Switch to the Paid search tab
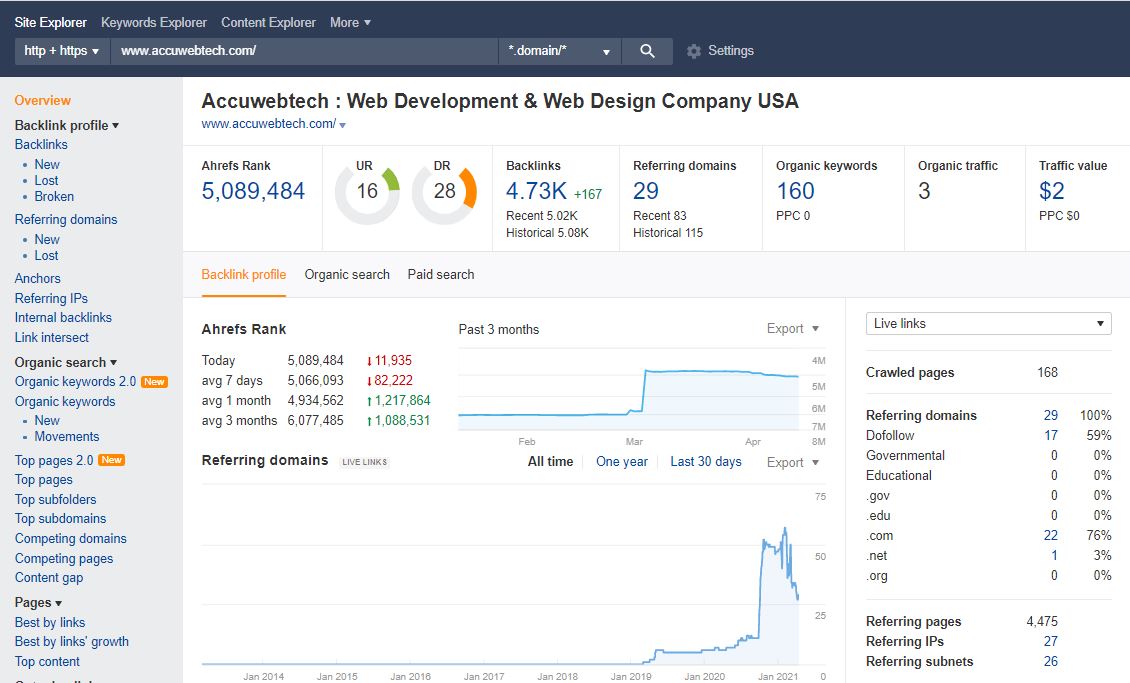Viewport: 1130px width, 683px height. [441, 274]
